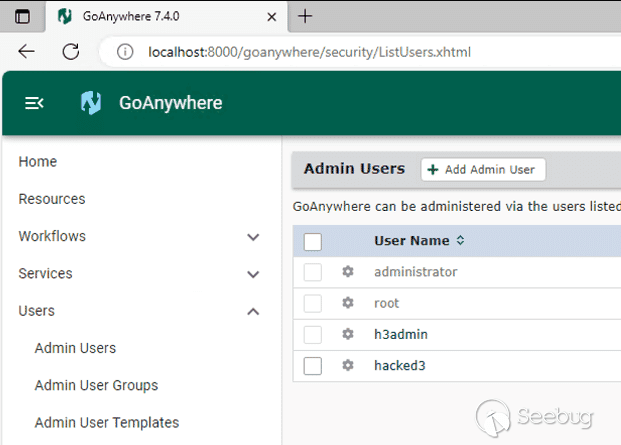Reload the page with refresh icon
The height and width of the screenshot is (445, 621).
[71, 51]
